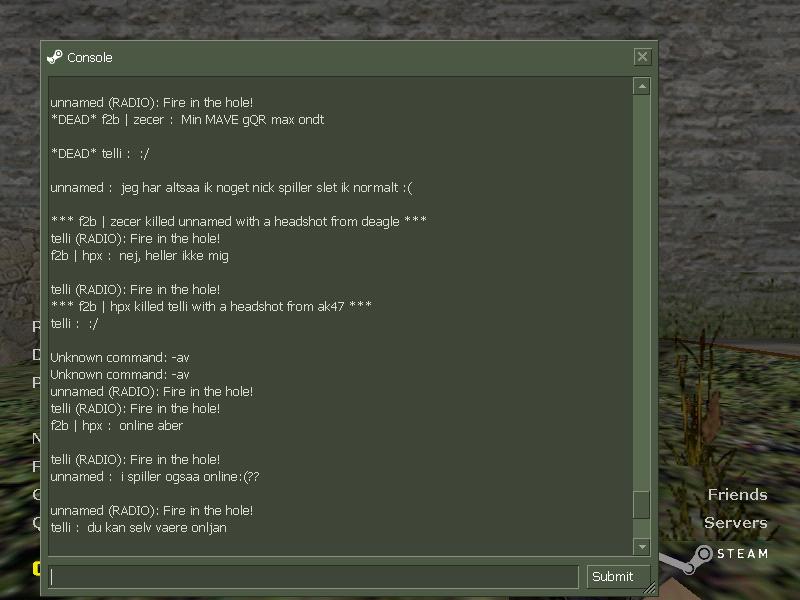Viewport: 800px width, 600px height.
Task: Close the Console window
Action: 642,57
